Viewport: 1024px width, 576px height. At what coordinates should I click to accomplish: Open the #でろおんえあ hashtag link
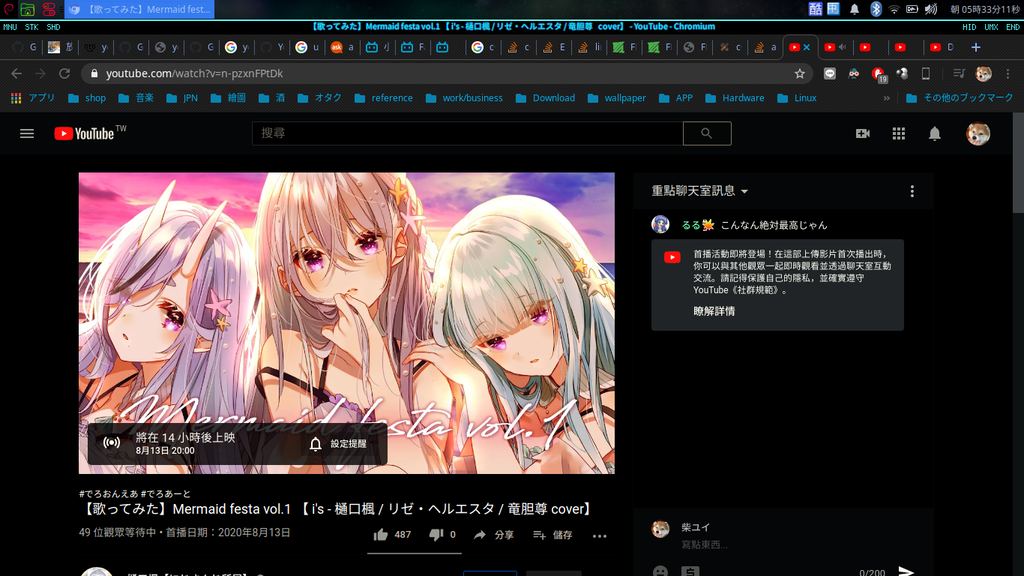click(x=108, y=494)
